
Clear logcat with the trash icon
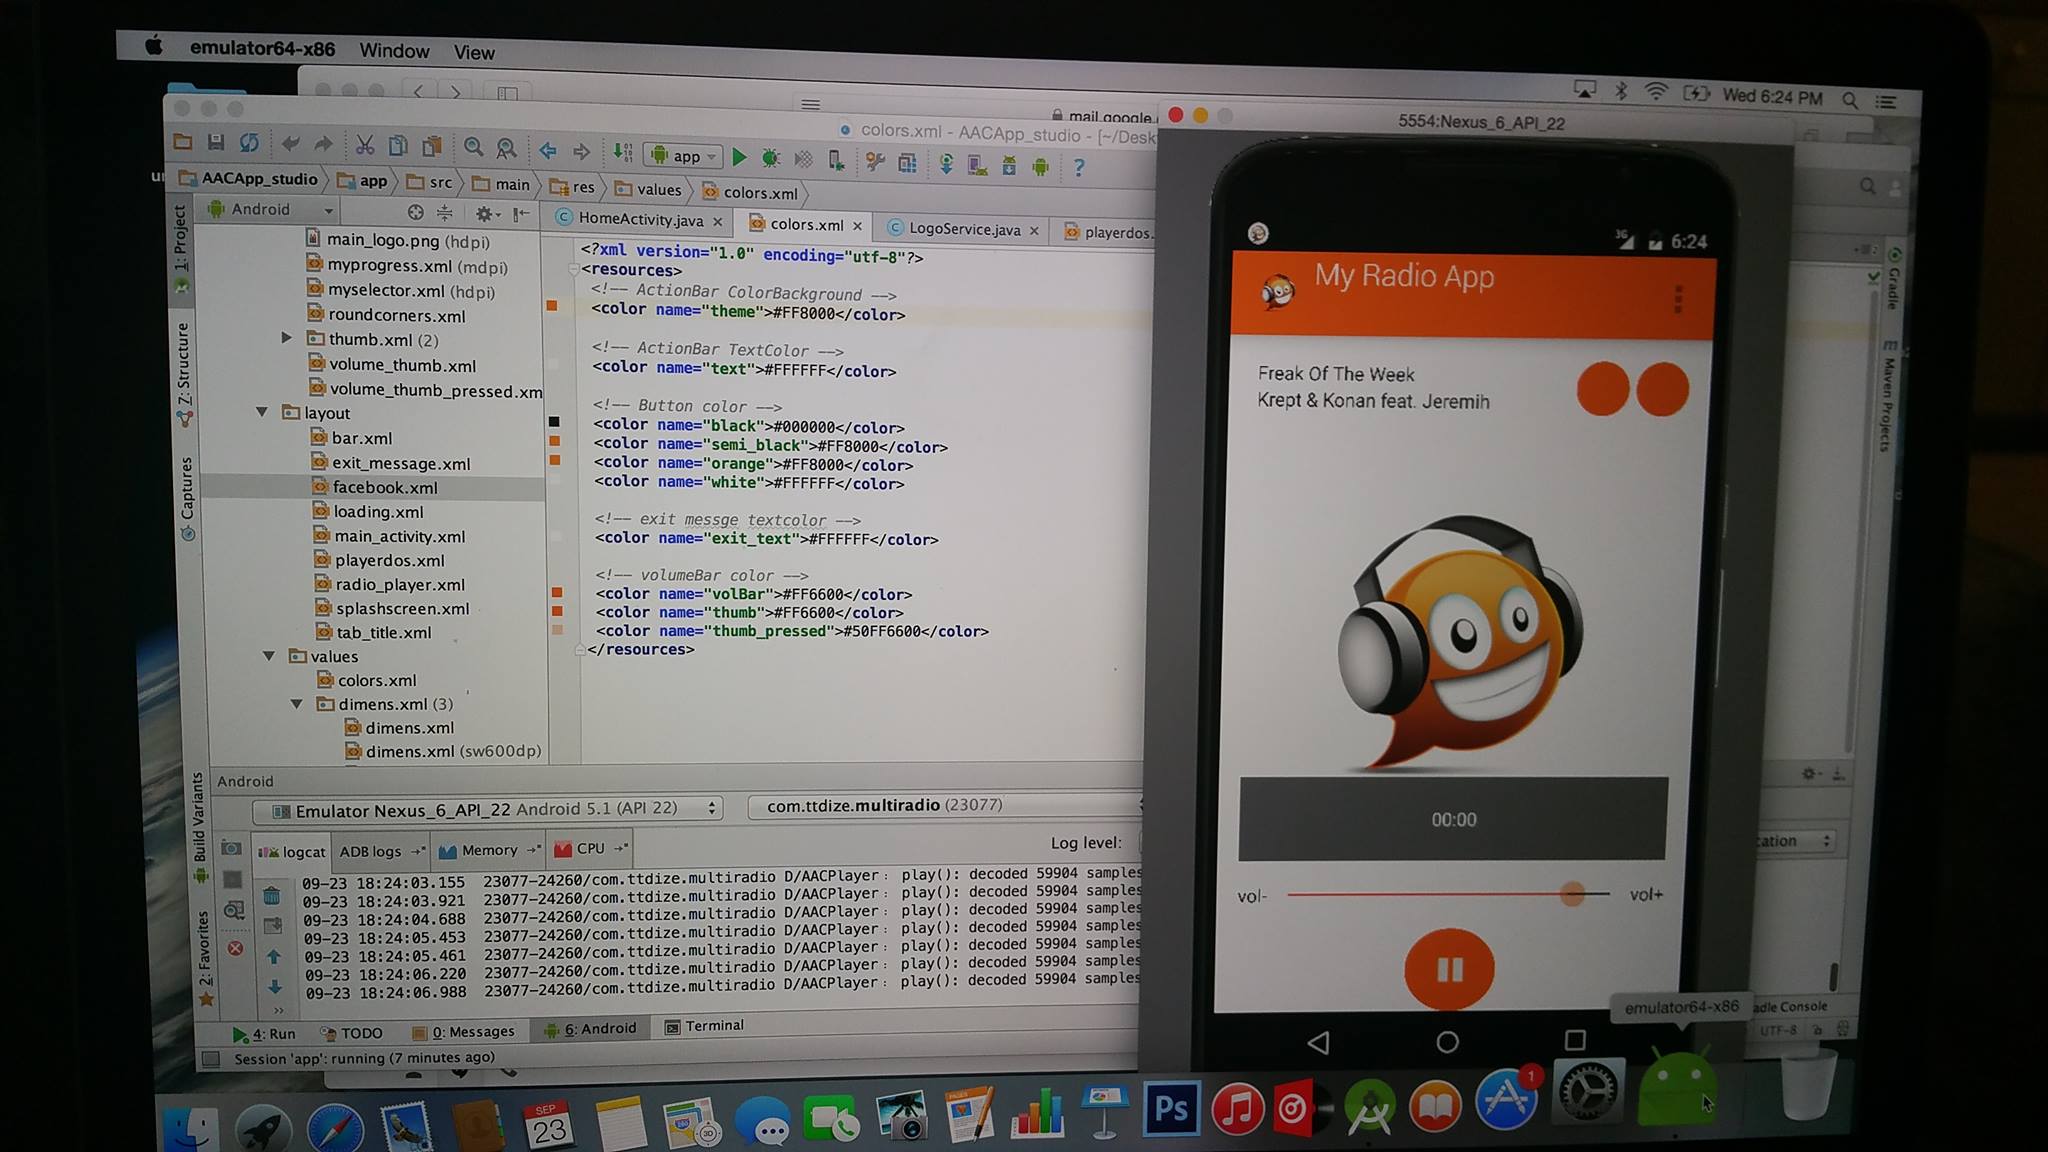pyautogui.click(x=271, y=895)
